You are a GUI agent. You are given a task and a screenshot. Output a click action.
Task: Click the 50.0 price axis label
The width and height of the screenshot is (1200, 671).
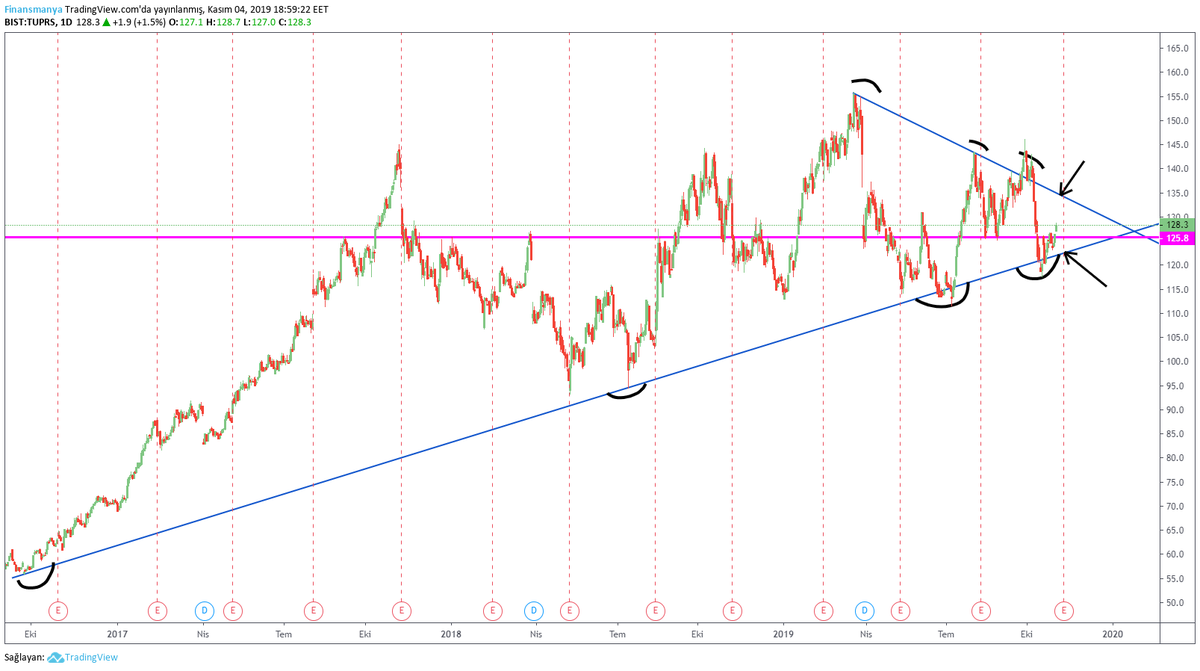point(1176,602)
